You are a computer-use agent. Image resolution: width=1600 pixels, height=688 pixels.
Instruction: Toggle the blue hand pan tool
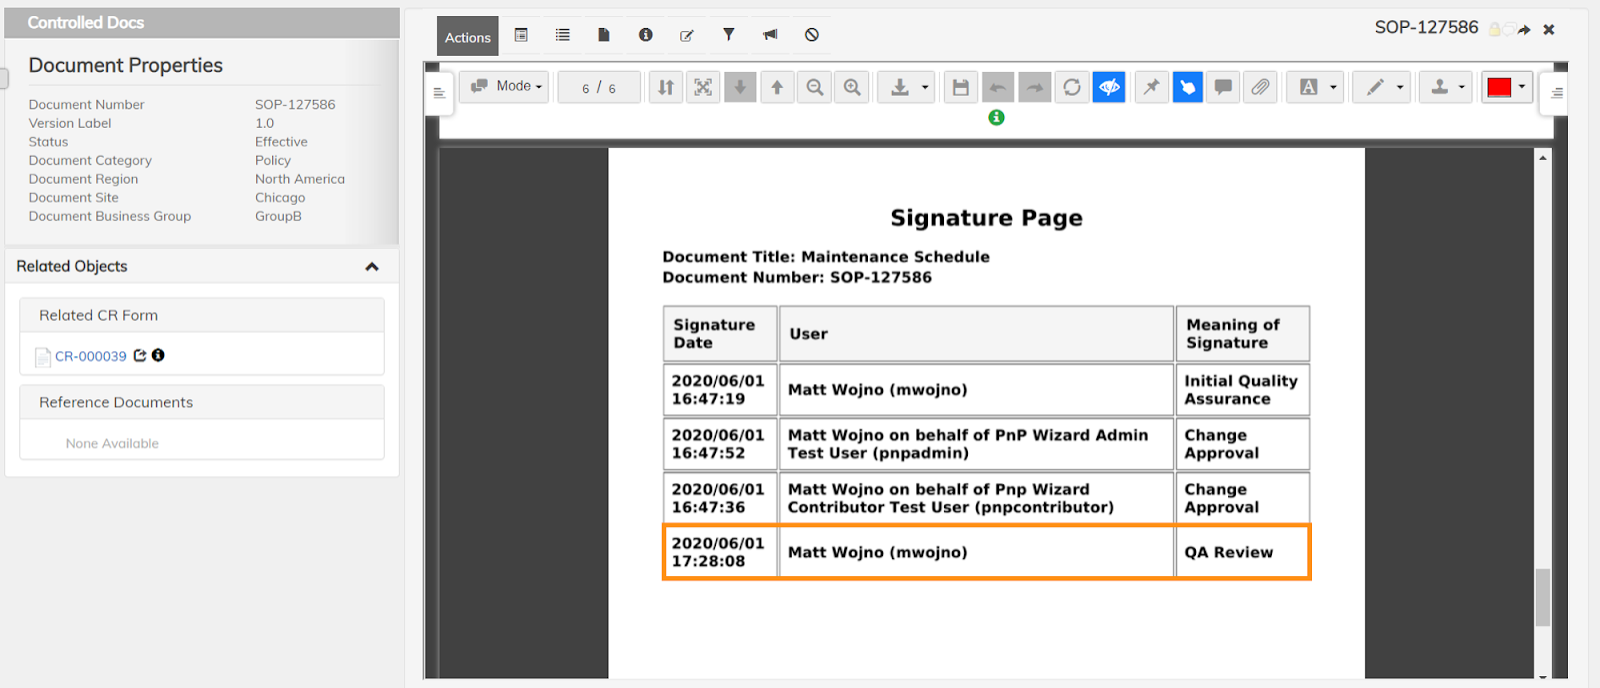(x=1187, y=87)
